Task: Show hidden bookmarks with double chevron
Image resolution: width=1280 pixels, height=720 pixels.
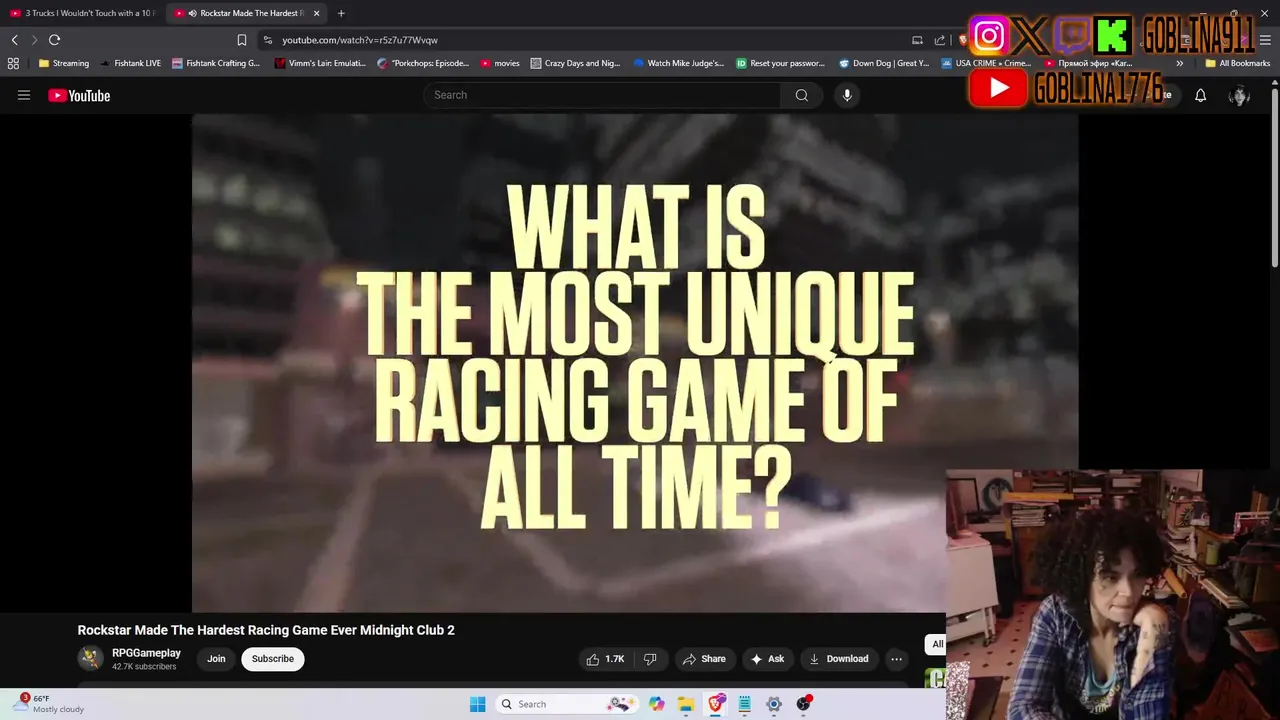Action: pos(1180,63)
